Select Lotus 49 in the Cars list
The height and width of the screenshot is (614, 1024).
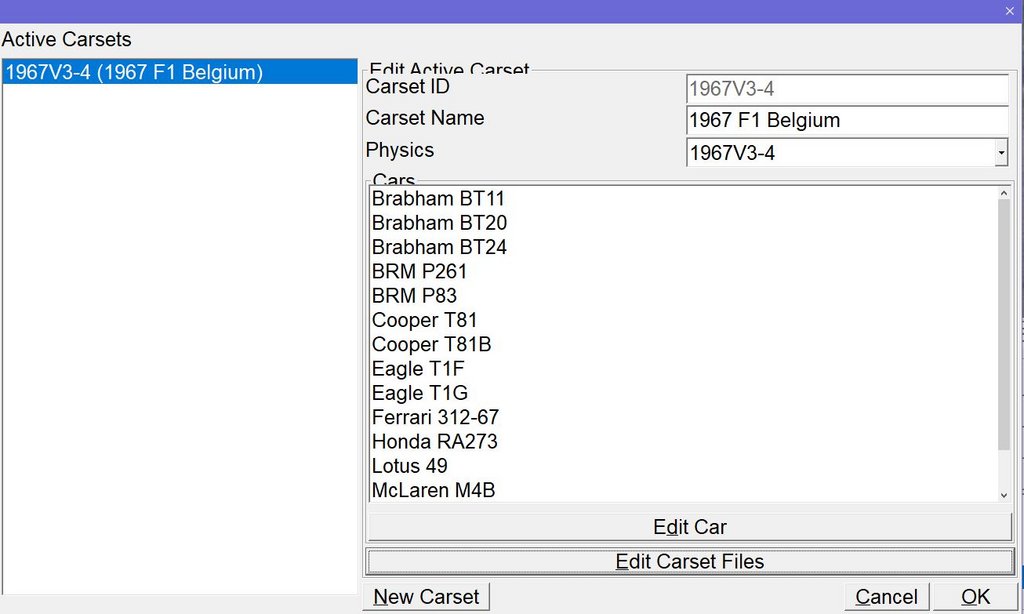tap(683, 466)
